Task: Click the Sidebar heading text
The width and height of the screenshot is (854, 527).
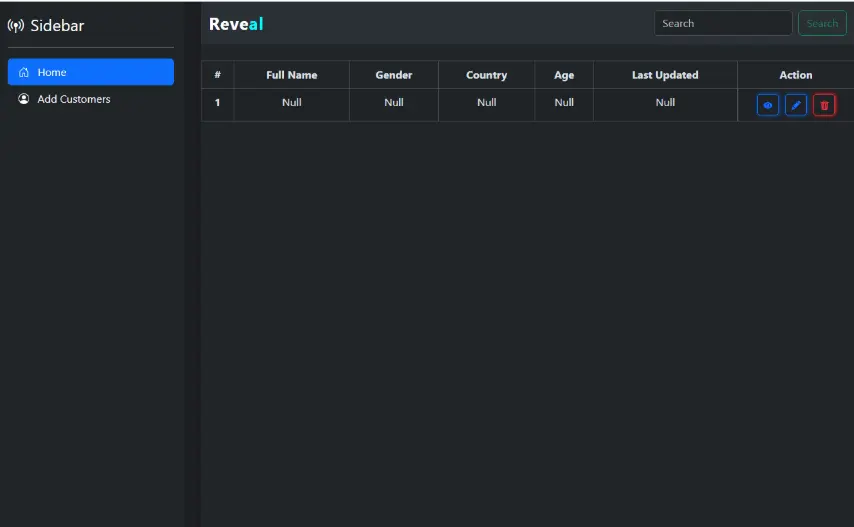Action: point(57,26)
